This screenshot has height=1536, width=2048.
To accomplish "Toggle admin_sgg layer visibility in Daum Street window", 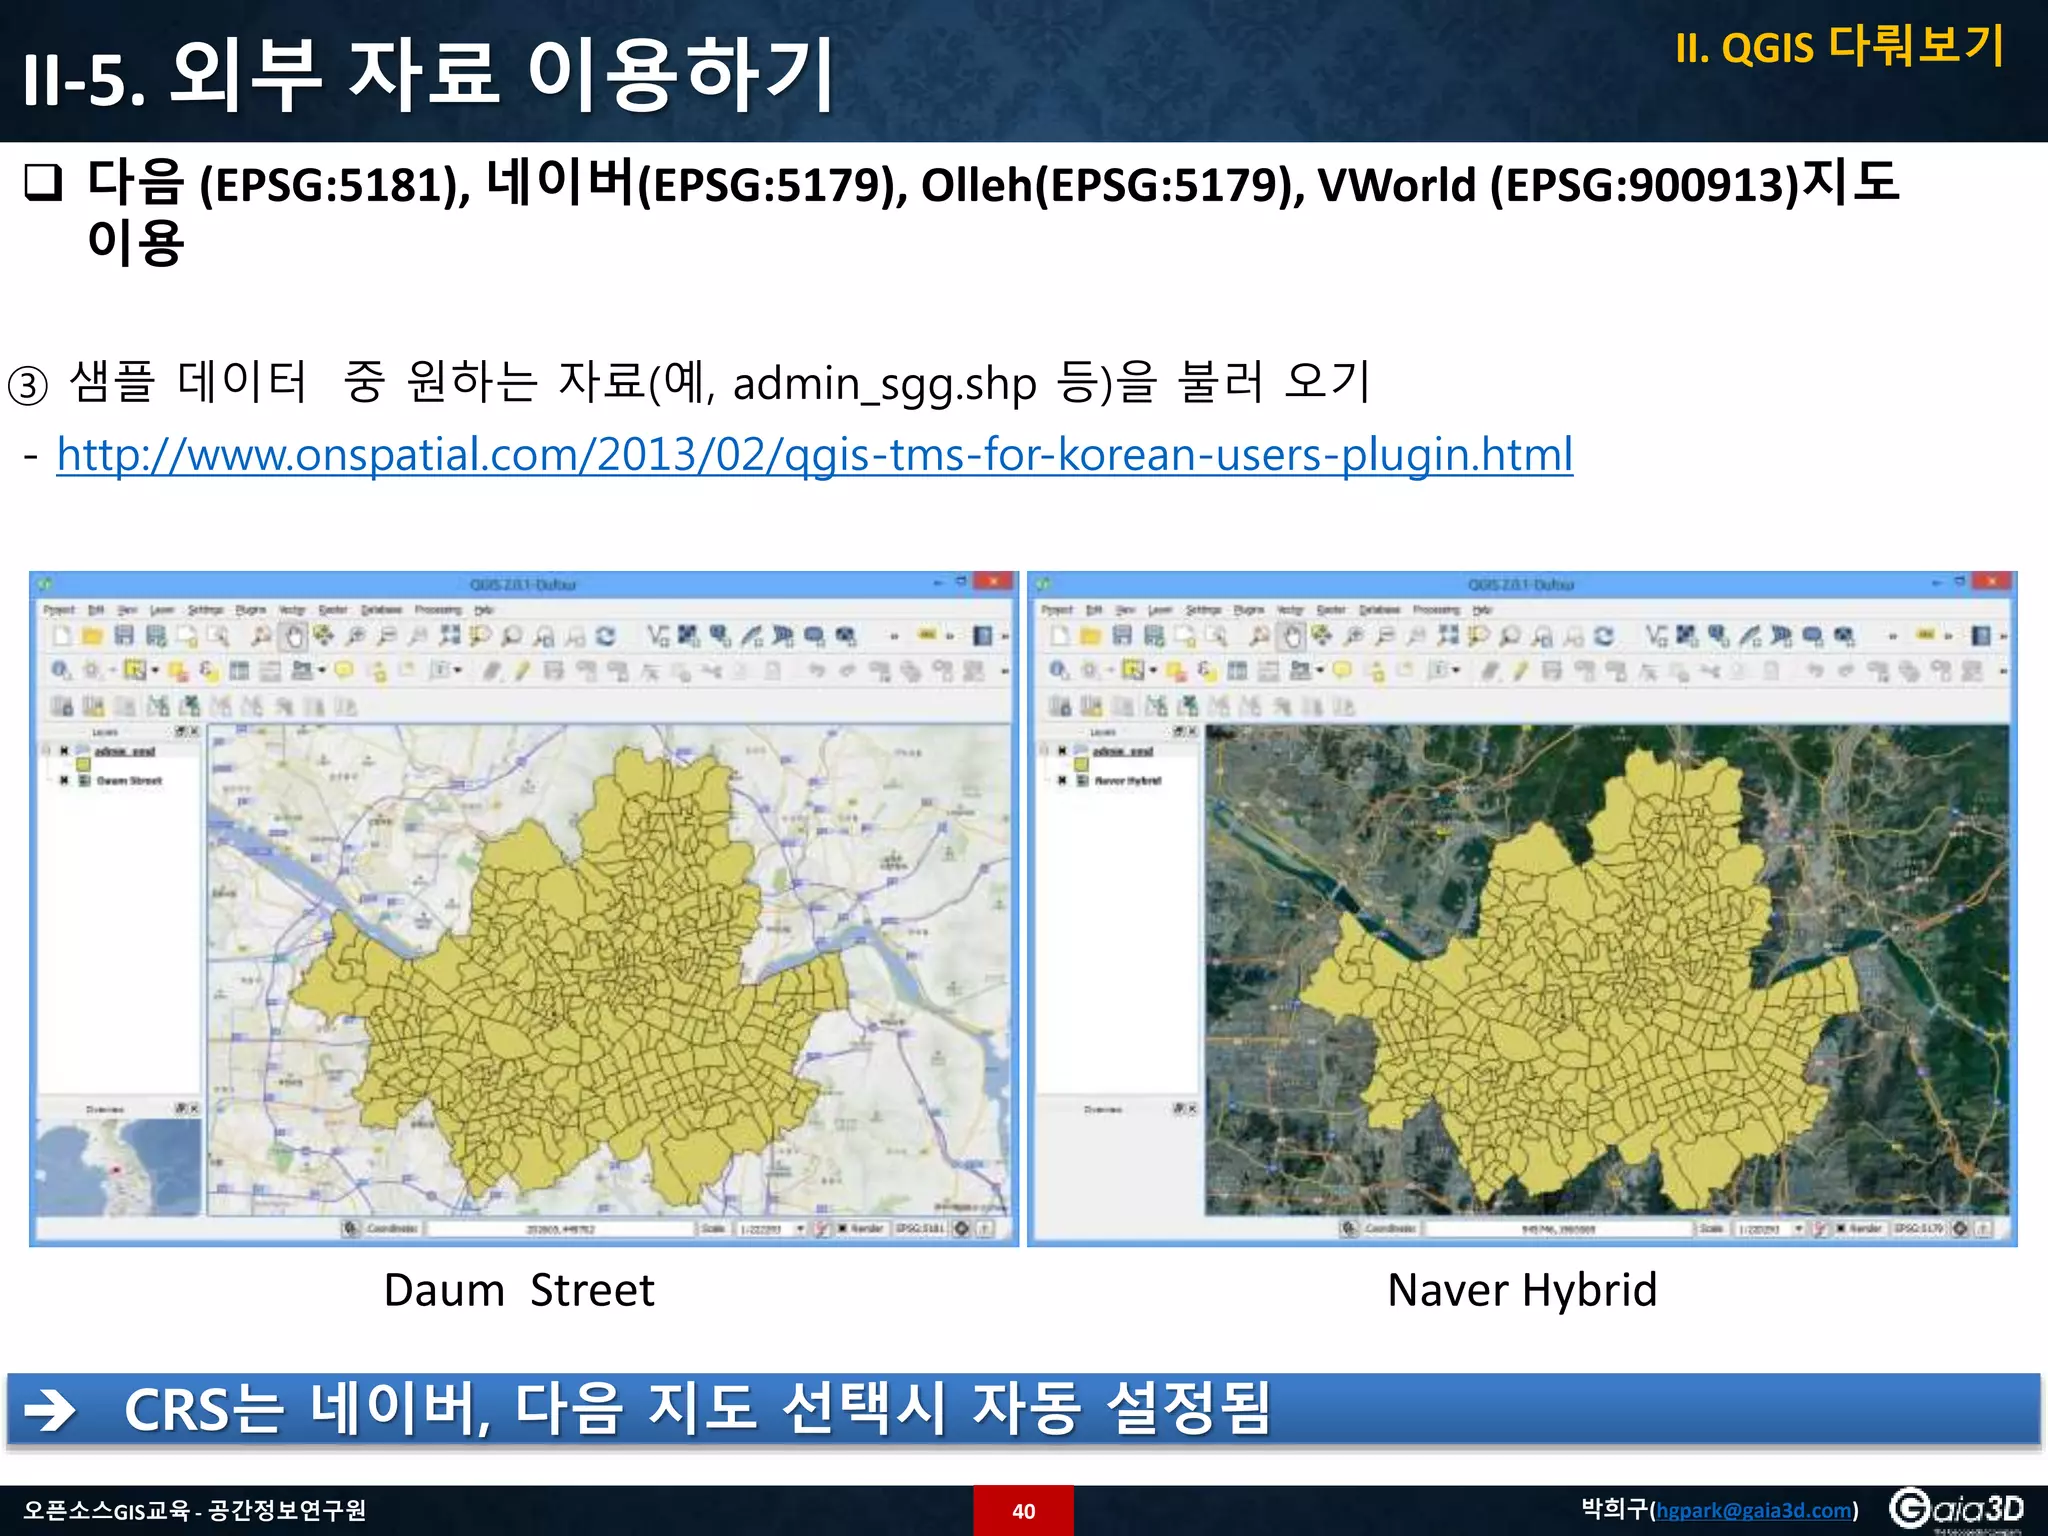I will tap(65, 751).
